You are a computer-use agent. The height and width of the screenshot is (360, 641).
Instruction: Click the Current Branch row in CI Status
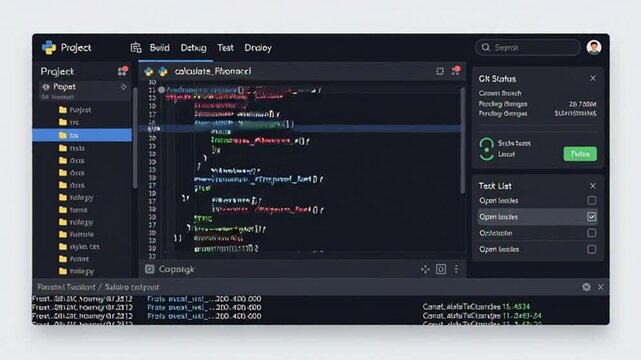click(500, 93)
